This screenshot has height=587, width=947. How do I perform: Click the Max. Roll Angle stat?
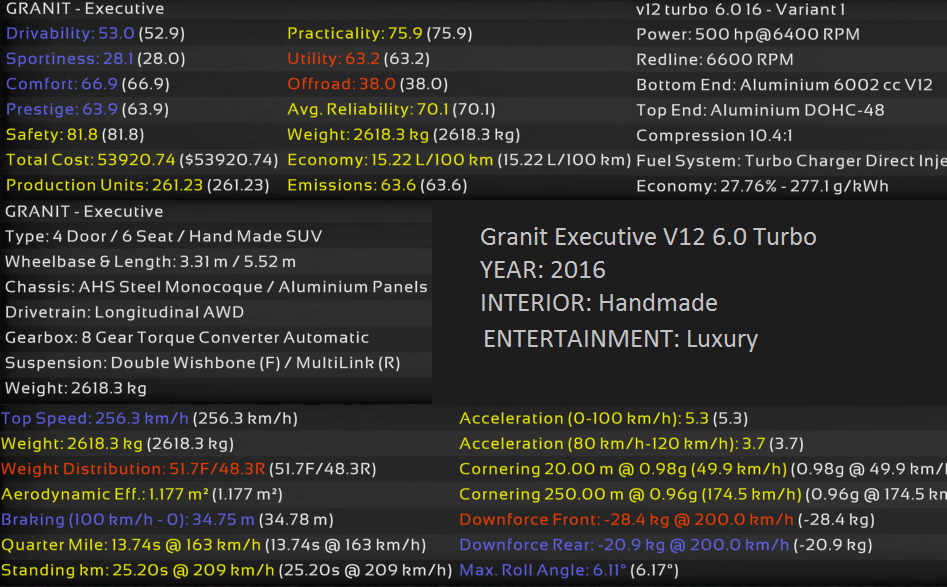tap(566, 570)
